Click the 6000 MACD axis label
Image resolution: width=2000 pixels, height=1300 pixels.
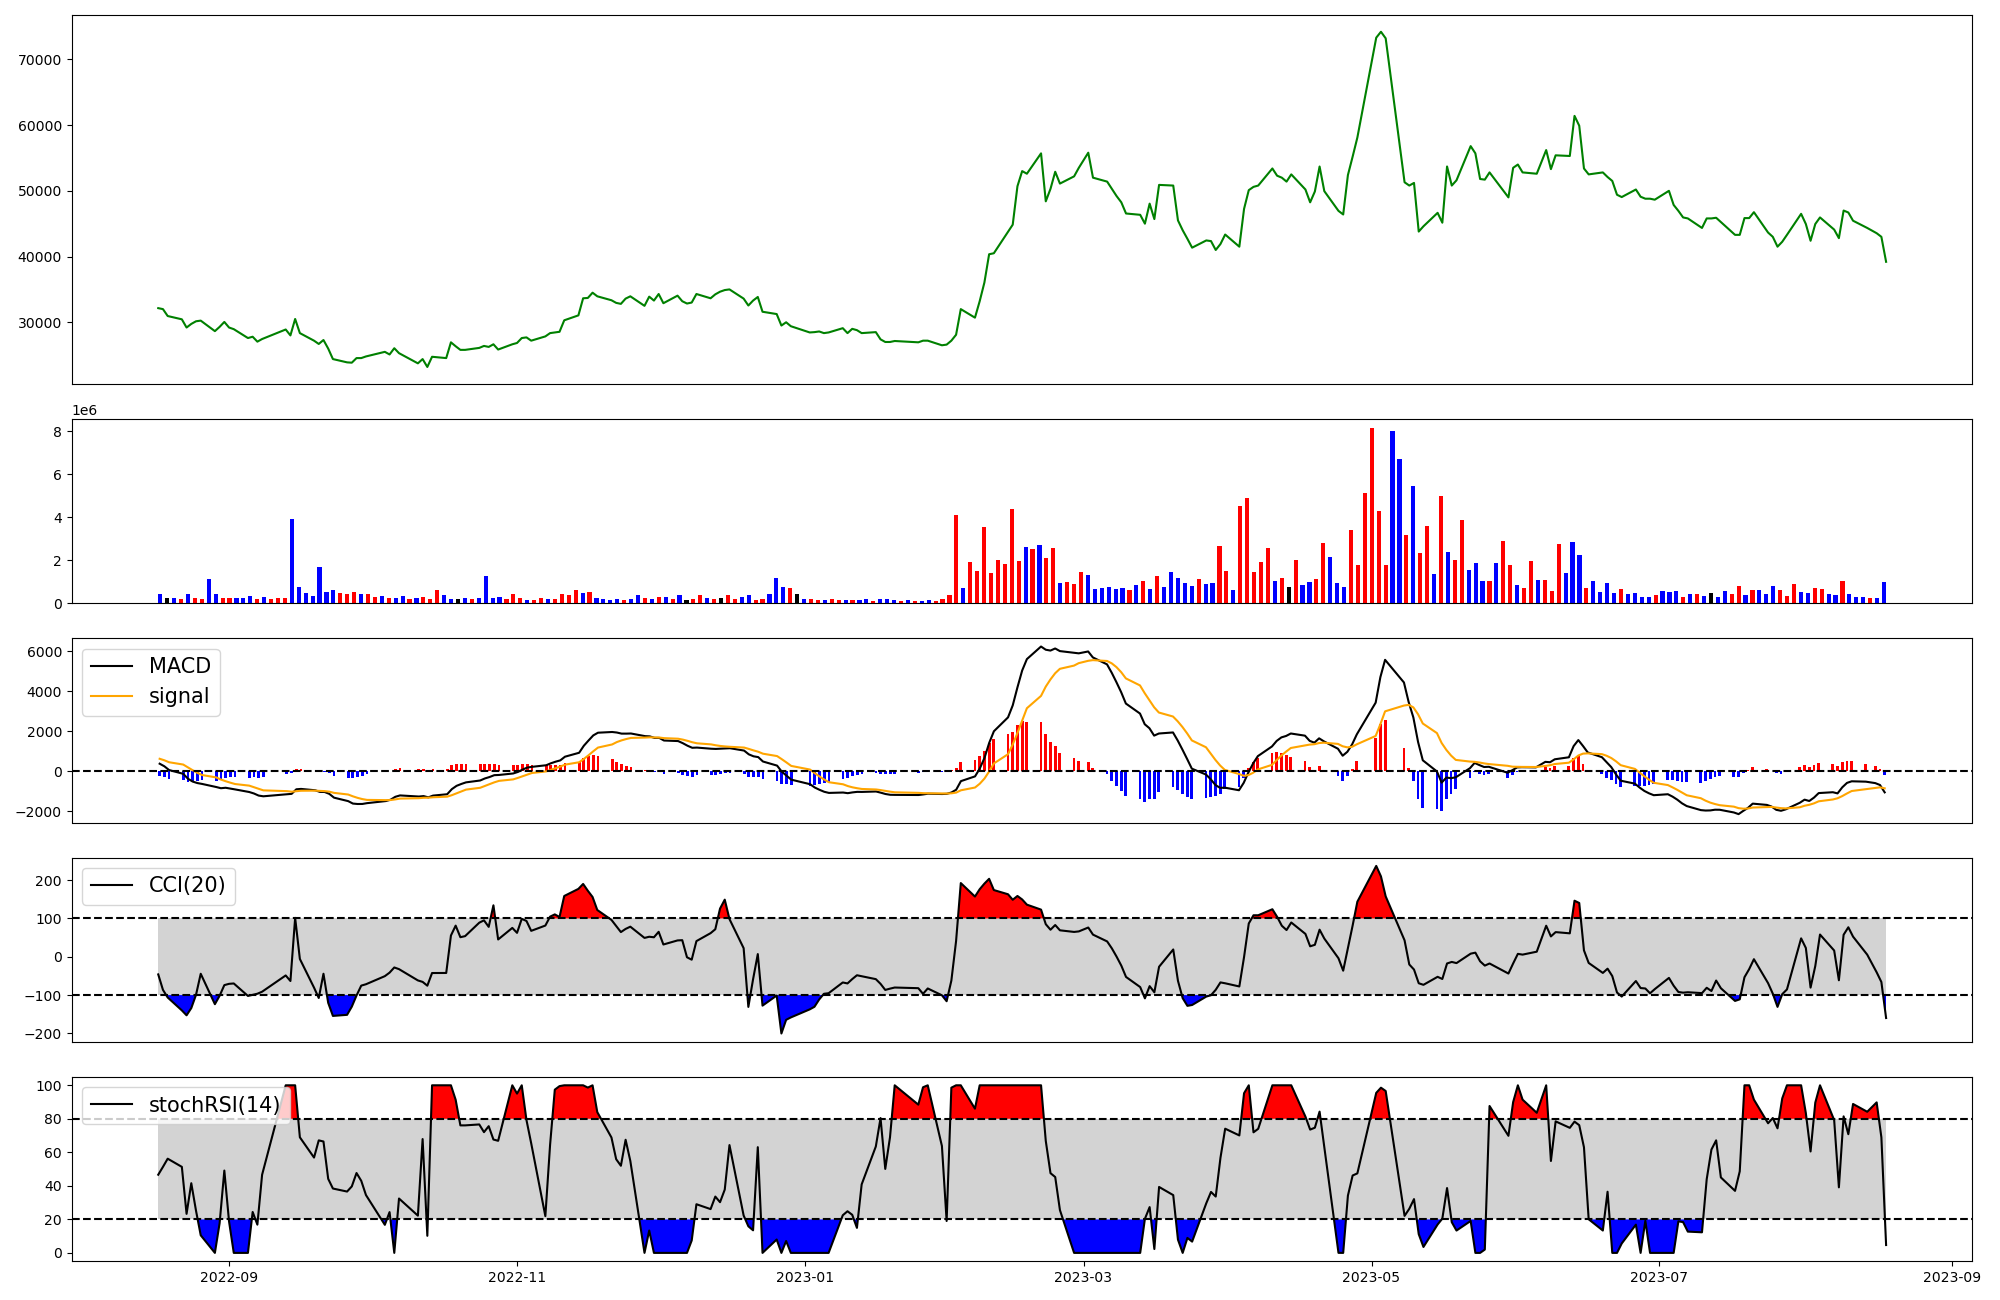click(x=44, y=652)
